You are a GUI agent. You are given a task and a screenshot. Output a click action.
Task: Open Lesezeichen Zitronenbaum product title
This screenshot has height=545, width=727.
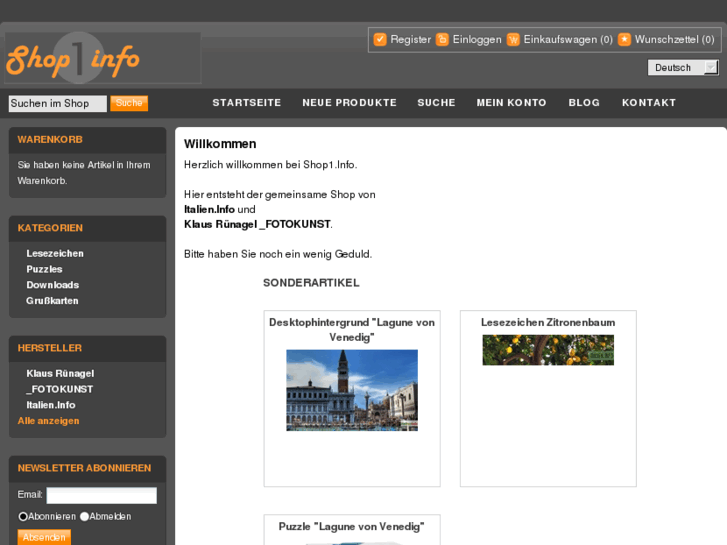point(548,322)
